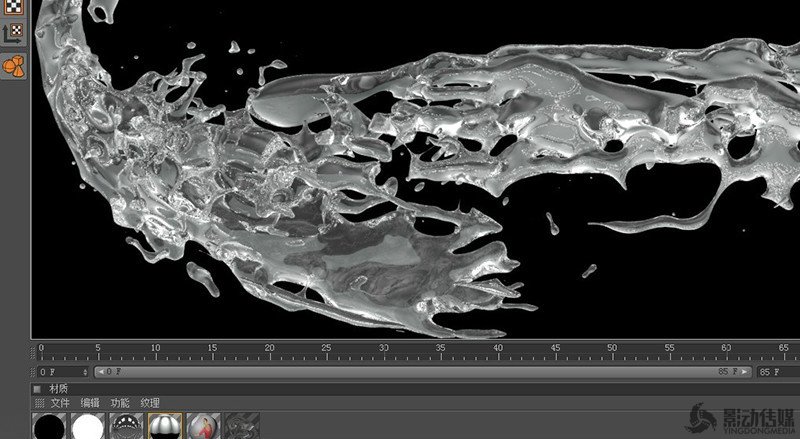The height and width of the screenshot is (439, 800).
Task: Activate the Texture Axis mode icon
Action: coord(14,33)
